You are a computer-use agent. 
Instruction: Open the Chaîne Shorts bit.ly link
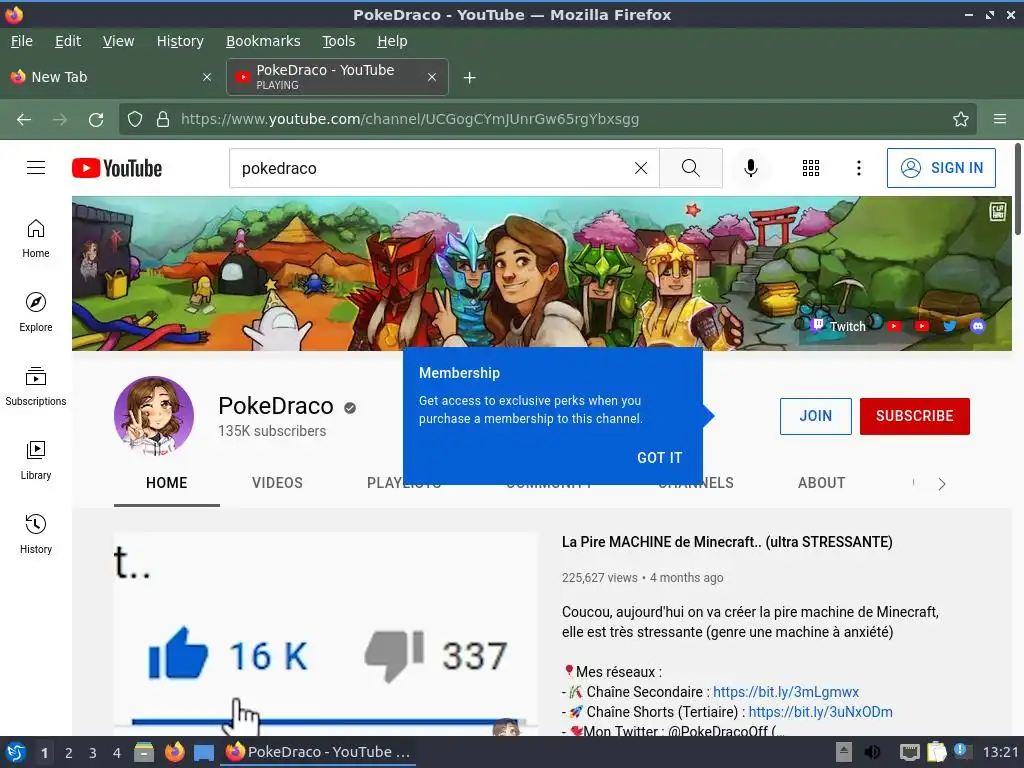point(820,712)
